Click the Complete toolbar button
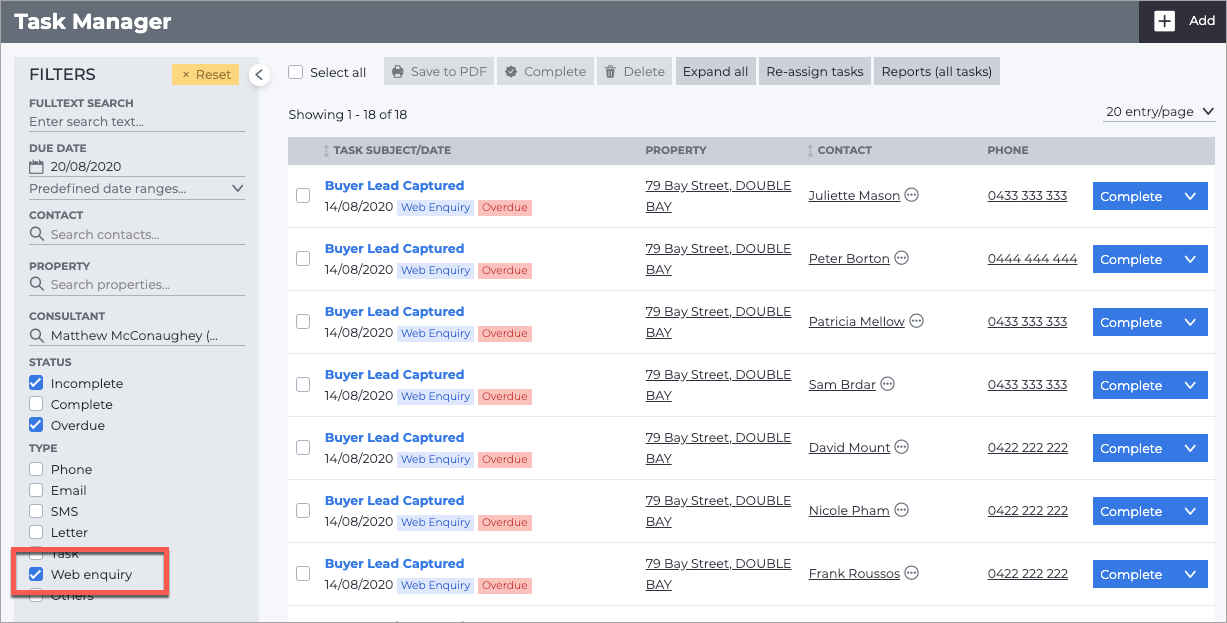Screen dimensions: 1227x623 coord(546,72)
